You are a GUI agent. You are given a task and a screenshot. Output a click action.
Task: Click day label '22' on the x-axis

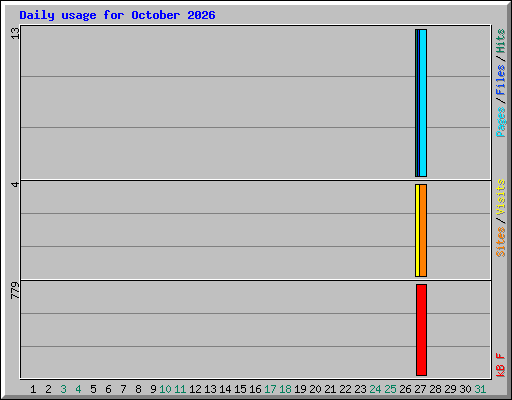(345, 389)
